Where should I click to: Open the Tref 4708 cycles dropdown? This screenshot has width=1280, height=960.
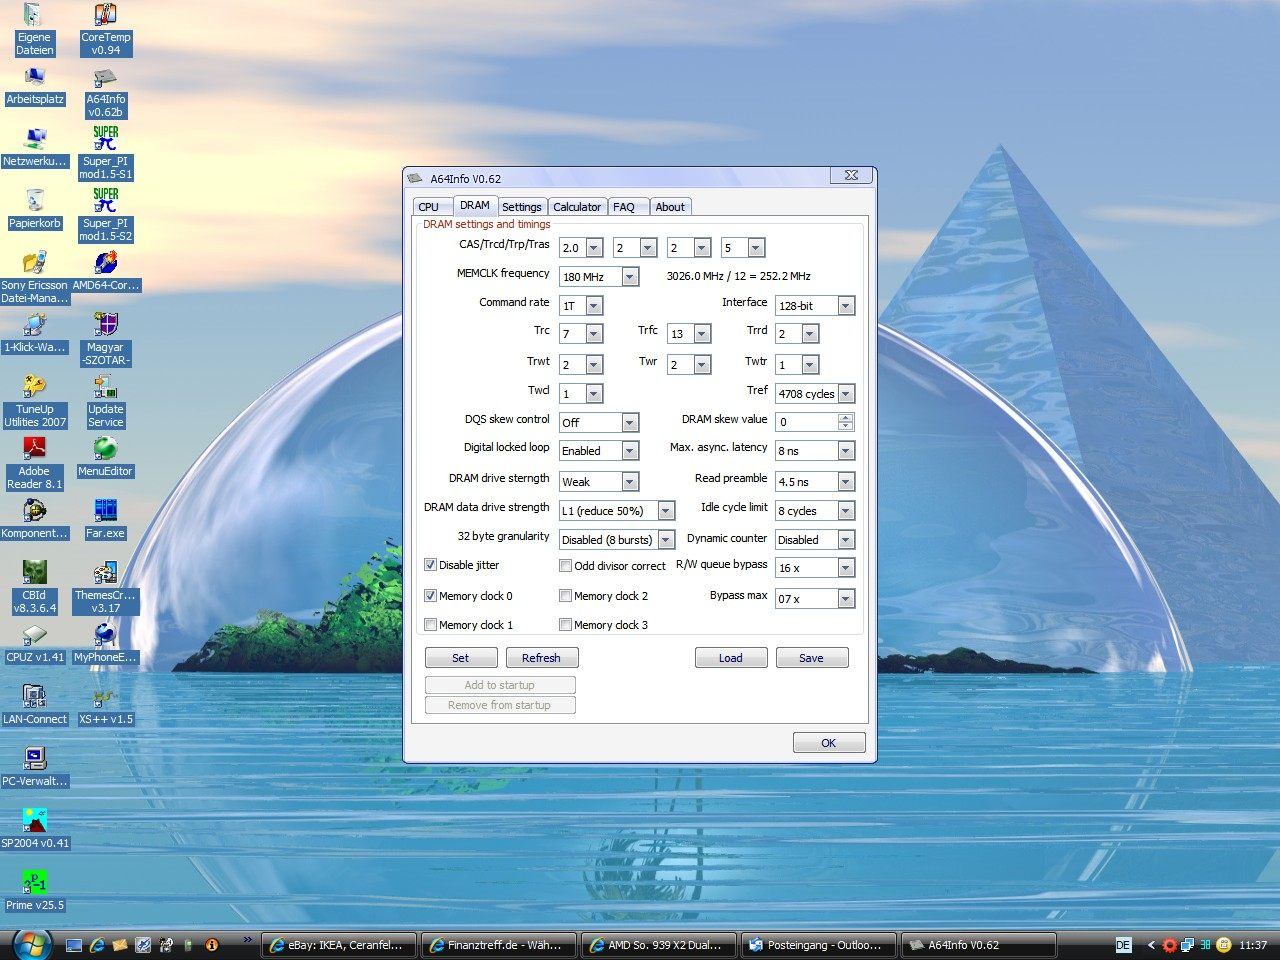coord(846,394)
